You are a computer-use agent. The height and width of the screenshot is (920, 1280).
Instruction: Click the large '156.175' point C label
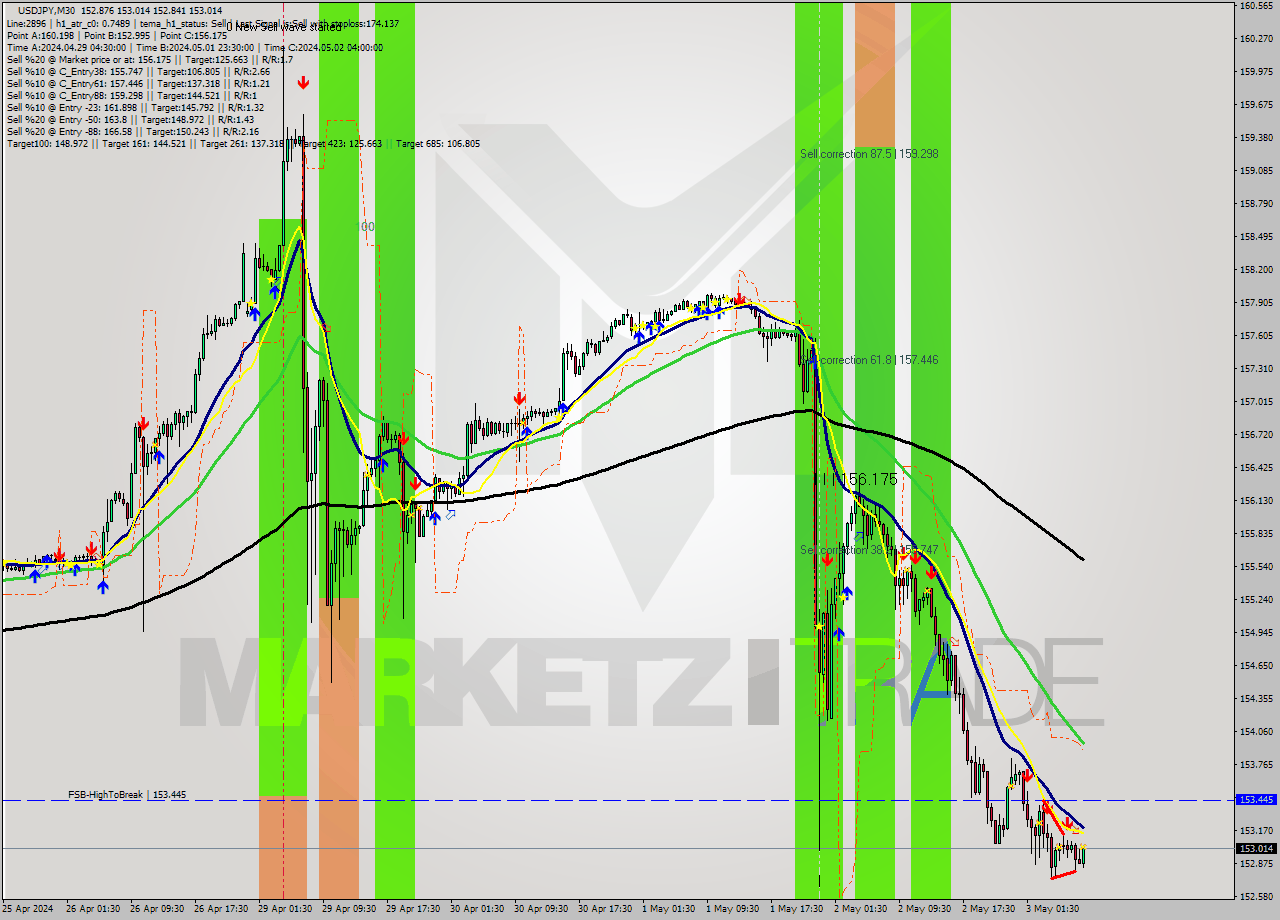pos(865,480)
